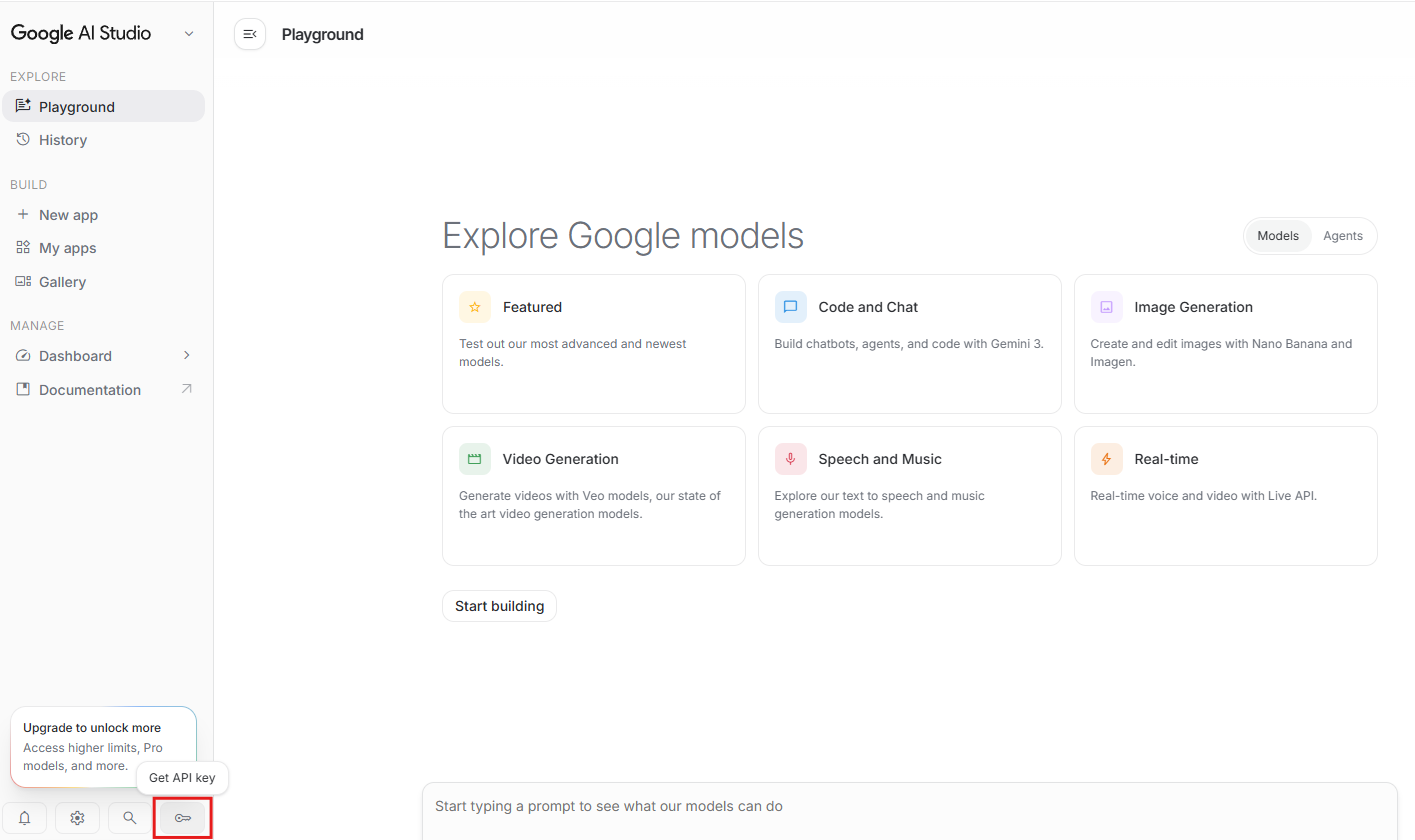Click the My apps grid icon
The image size is (1415, 840).
23,247
